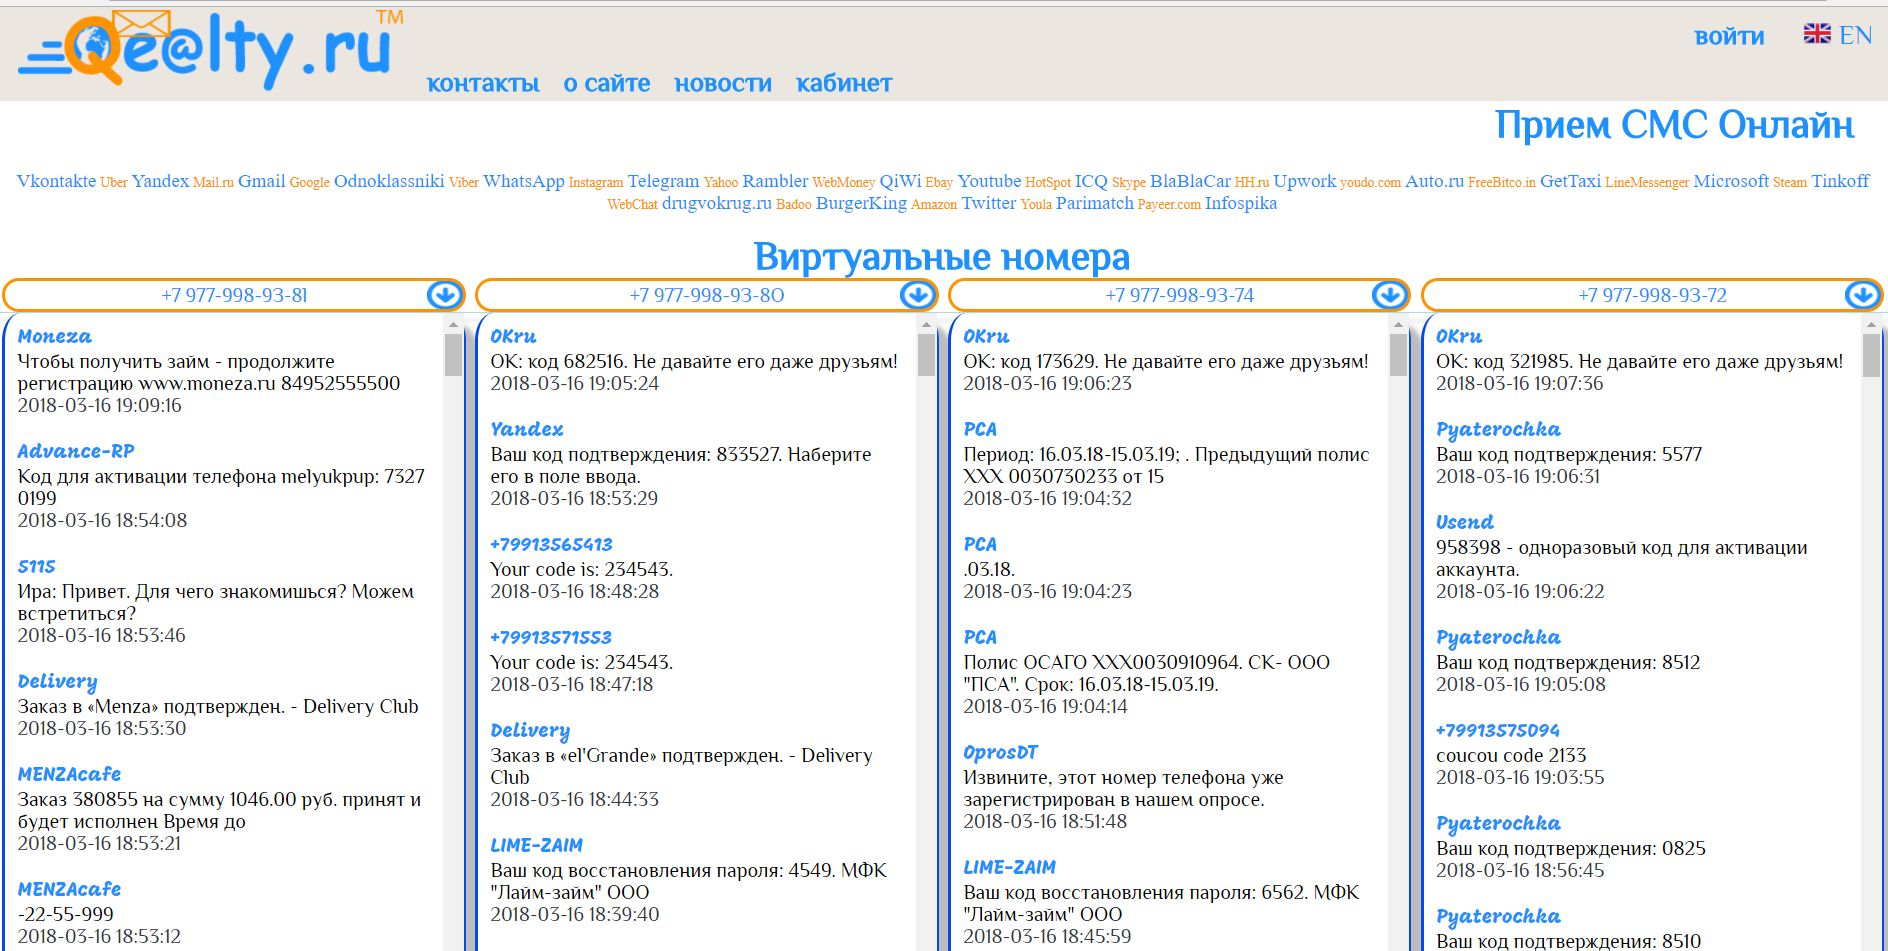
Task: Switch language to EN
Action: [x=1856, y=36]
